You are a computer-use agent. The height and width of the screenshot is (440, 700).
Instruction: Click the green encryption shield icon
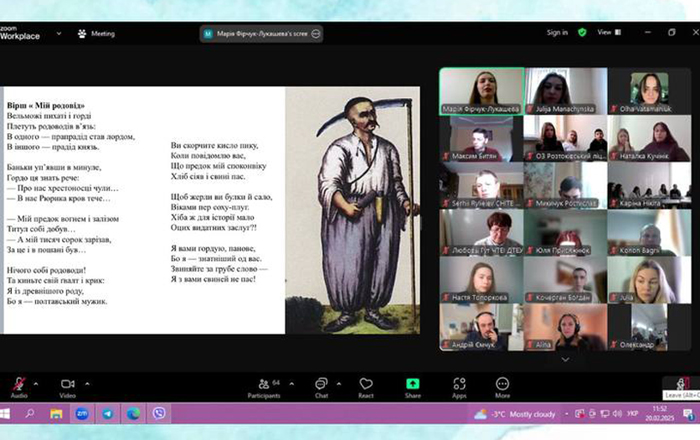click(x=582, y=32)
